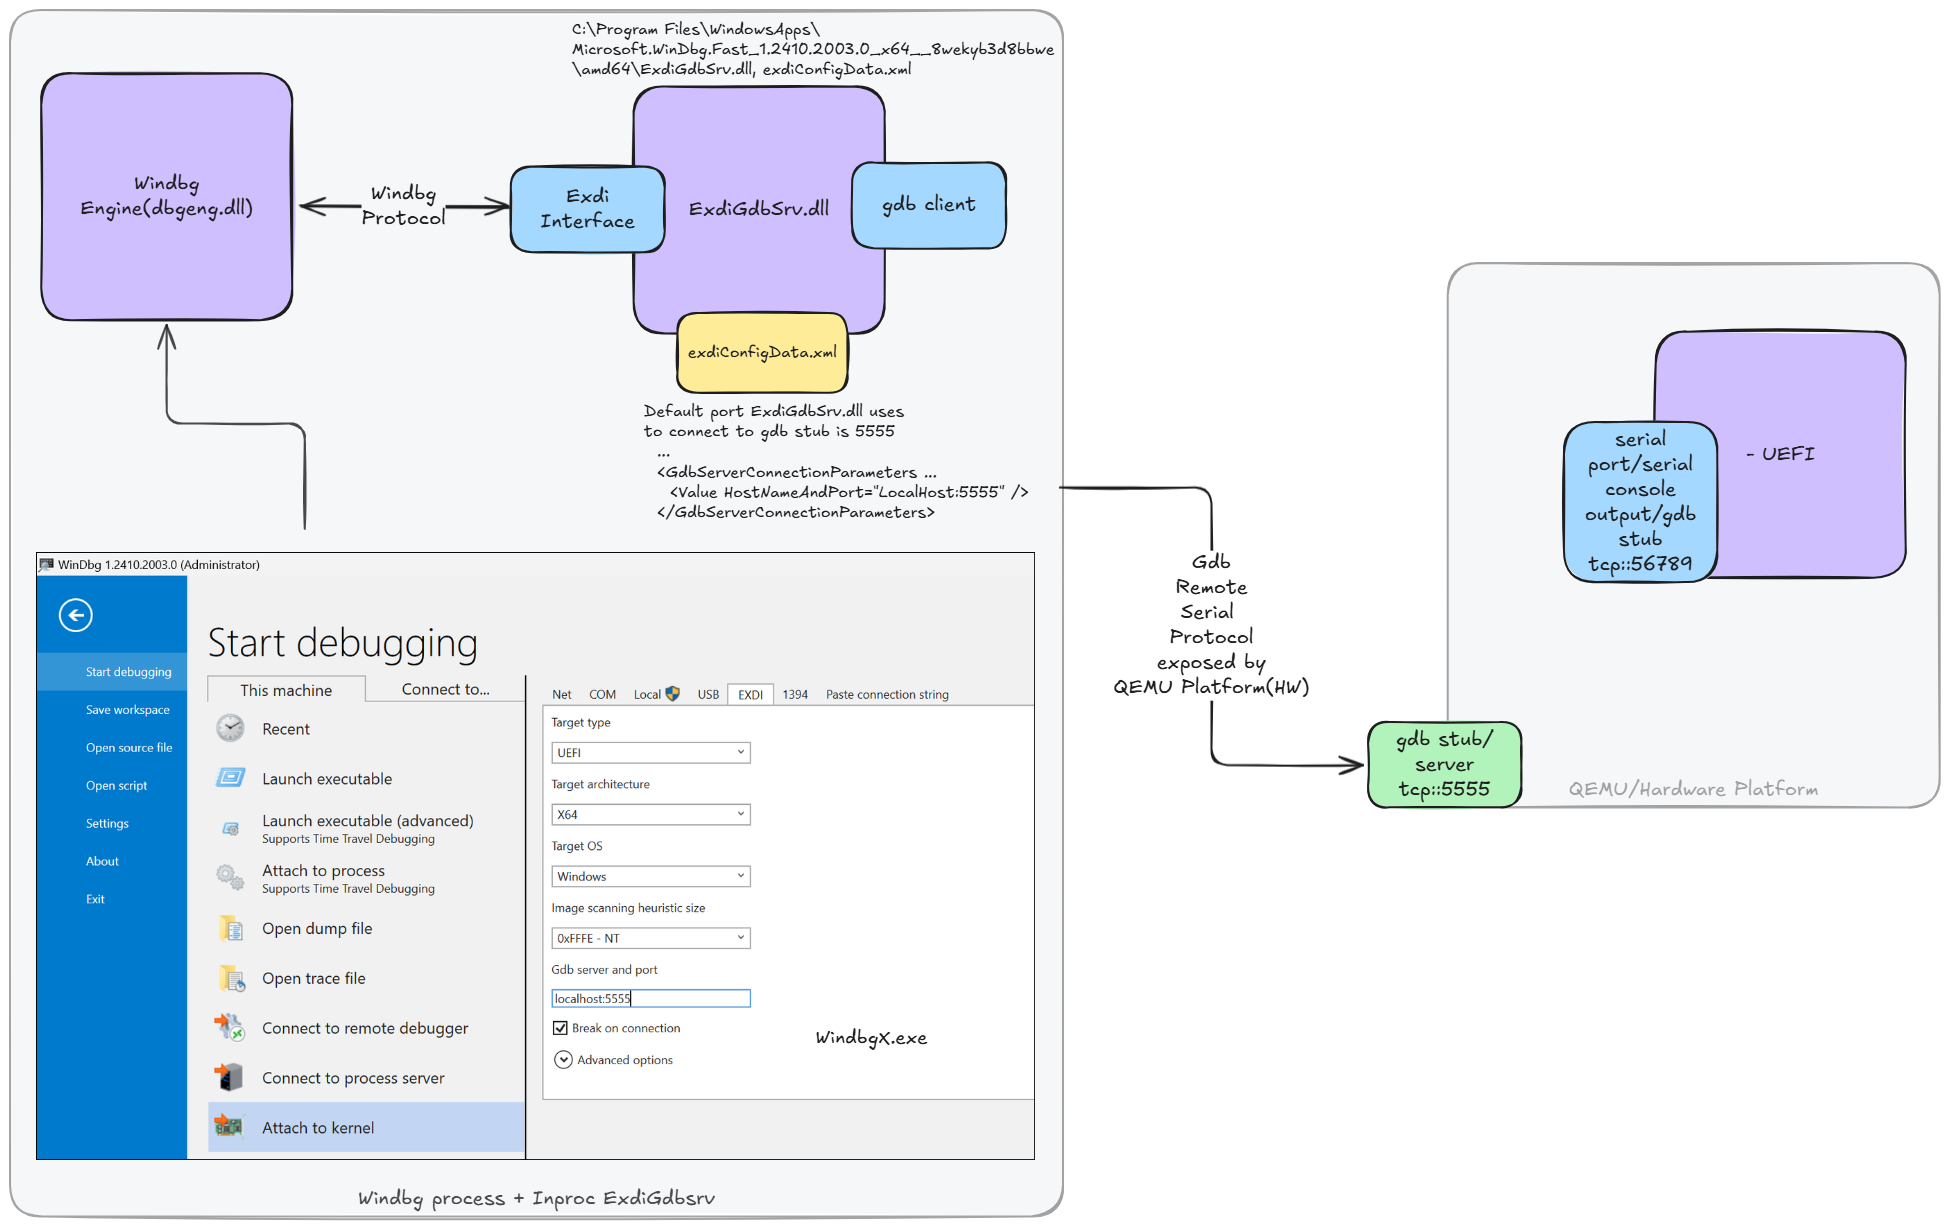This screenshot has width=1949, height=1226.
Task: Click the Launch executable icon
Action: coord(230,778)
